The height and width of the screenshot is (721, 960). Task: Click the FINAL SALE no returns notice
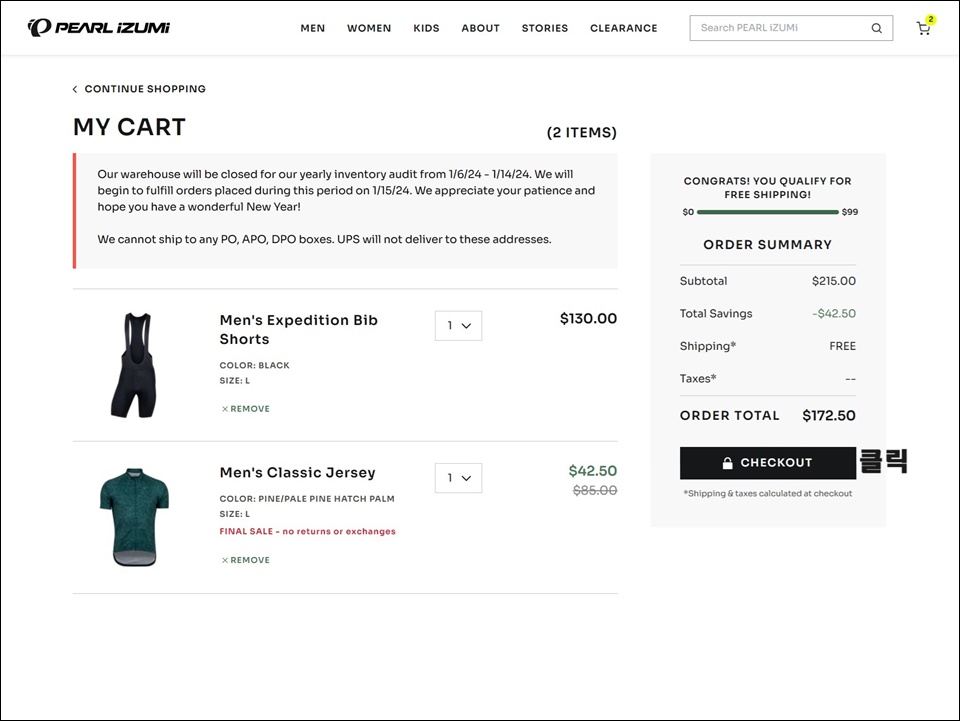(x=307, y=531)
